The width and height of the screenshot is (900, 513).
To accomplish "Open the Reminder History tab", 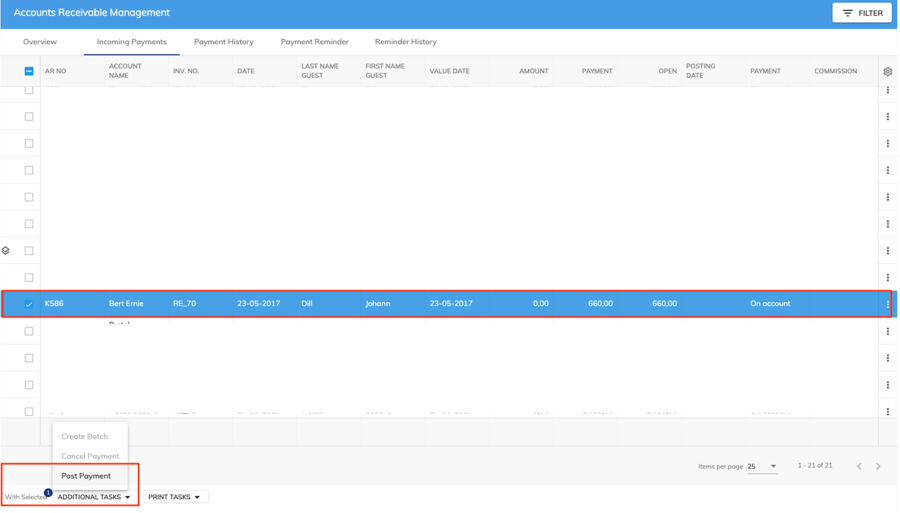I will pos(405,42).
